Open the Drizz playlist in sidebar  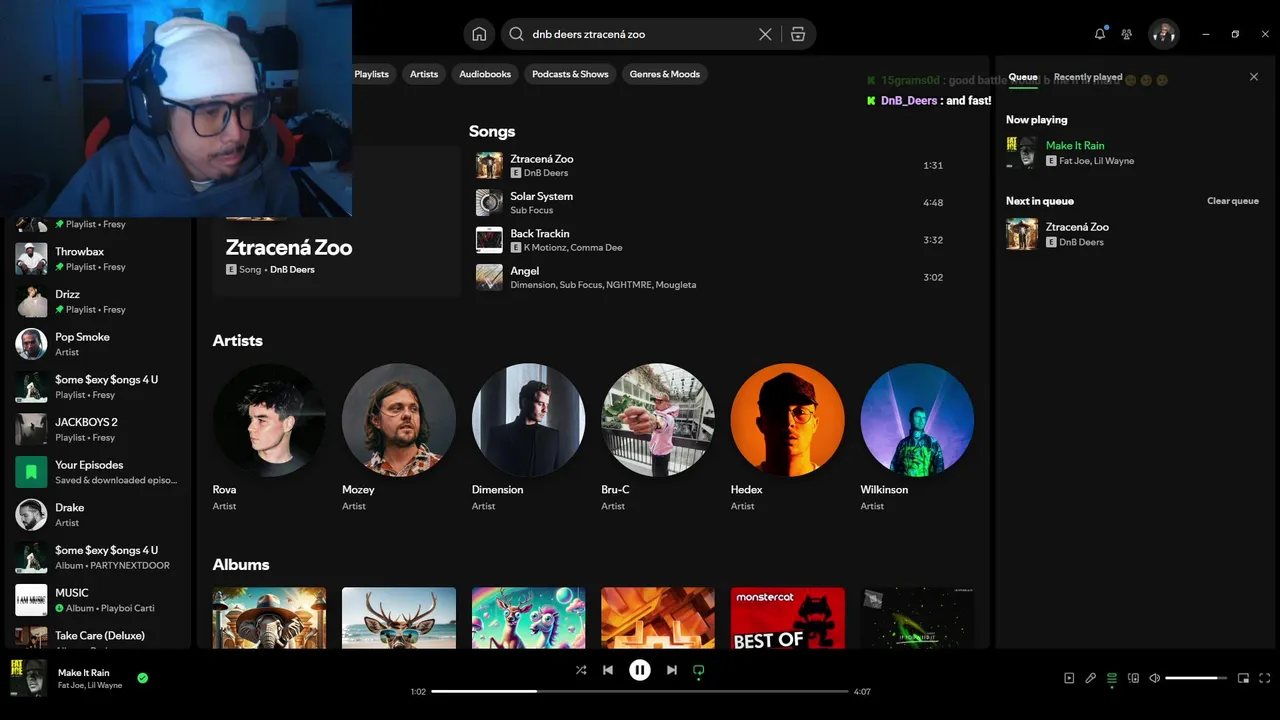pyautogui.click(x=97, y=302)
